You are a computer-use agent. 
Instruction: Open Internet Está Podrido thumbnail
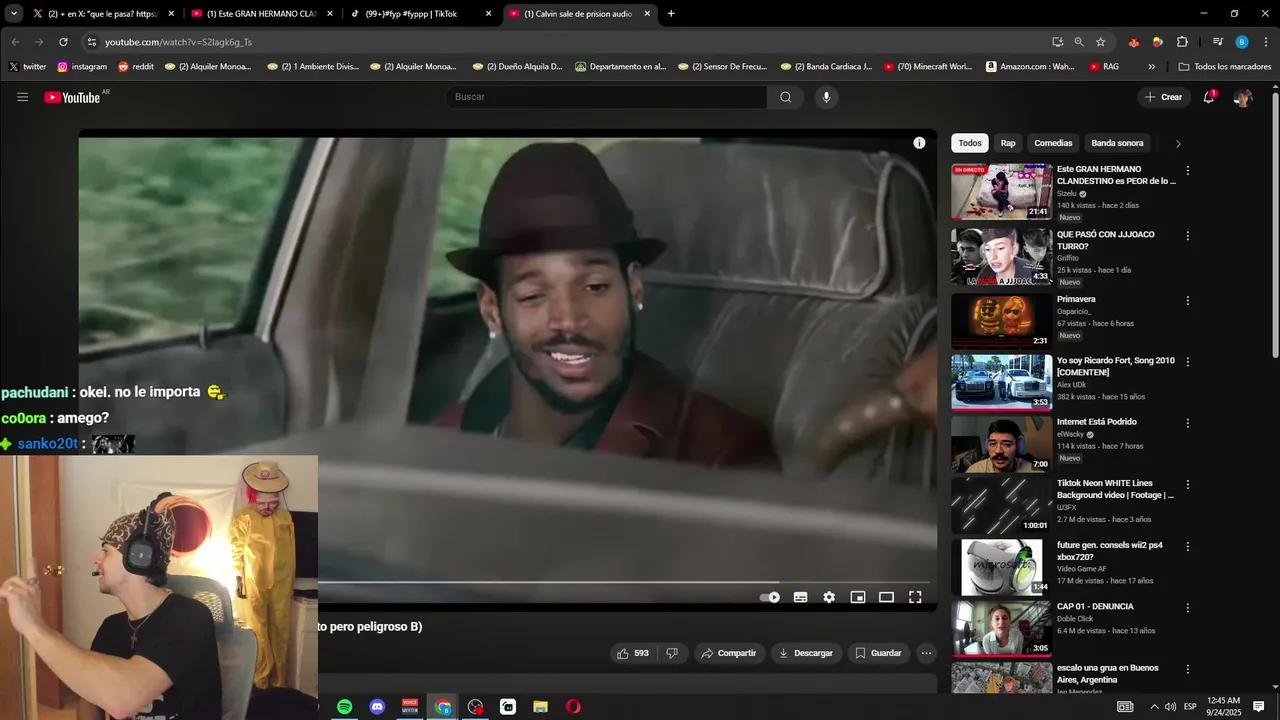tap(1001, 443)
